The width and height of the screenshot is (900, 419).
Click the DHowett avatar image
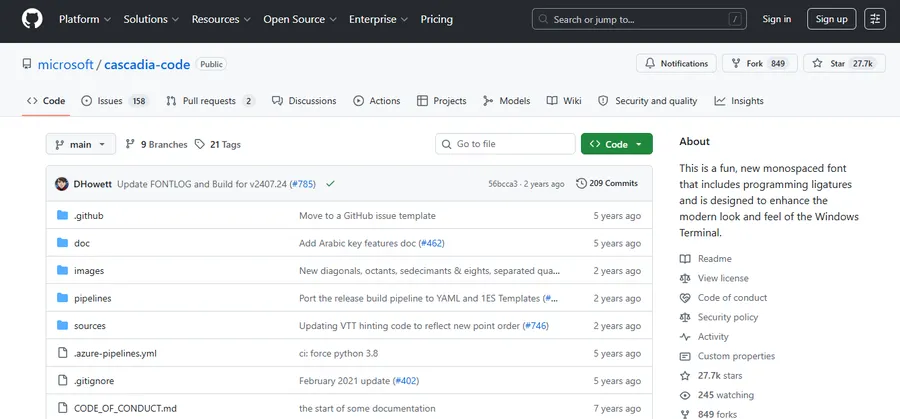pos(62,184)
